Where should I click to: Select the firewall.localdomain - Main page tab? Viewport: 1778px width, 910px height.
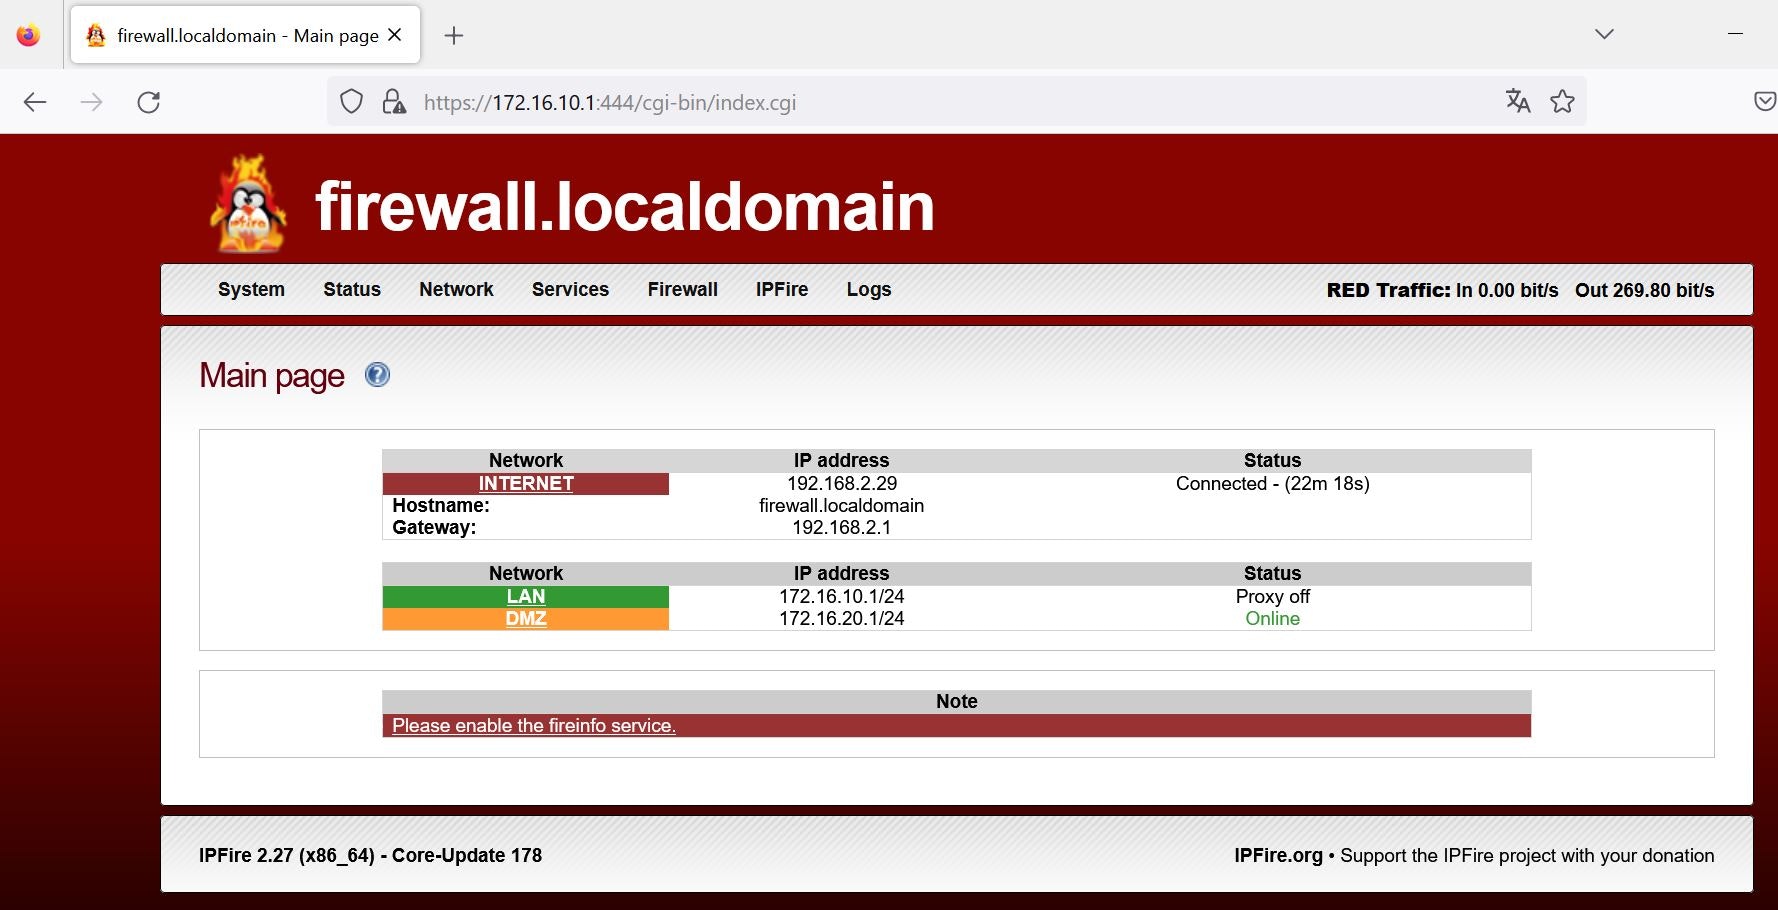tap(246, 35)
